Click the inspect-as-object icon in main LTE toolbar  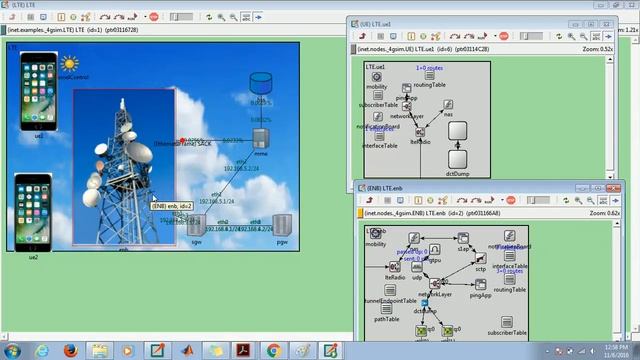(x=31, y=17)
